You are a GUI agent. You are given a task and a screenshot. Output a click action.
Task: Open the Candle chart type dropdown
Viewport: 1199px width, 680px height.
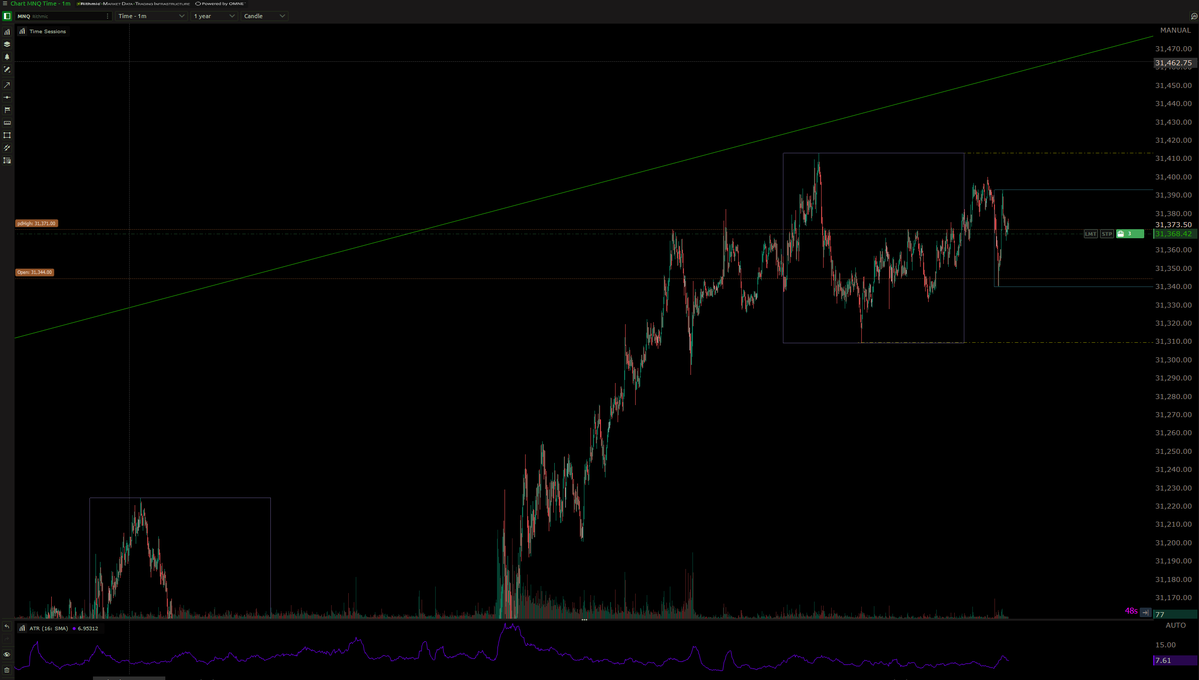[x=264, y=16]
